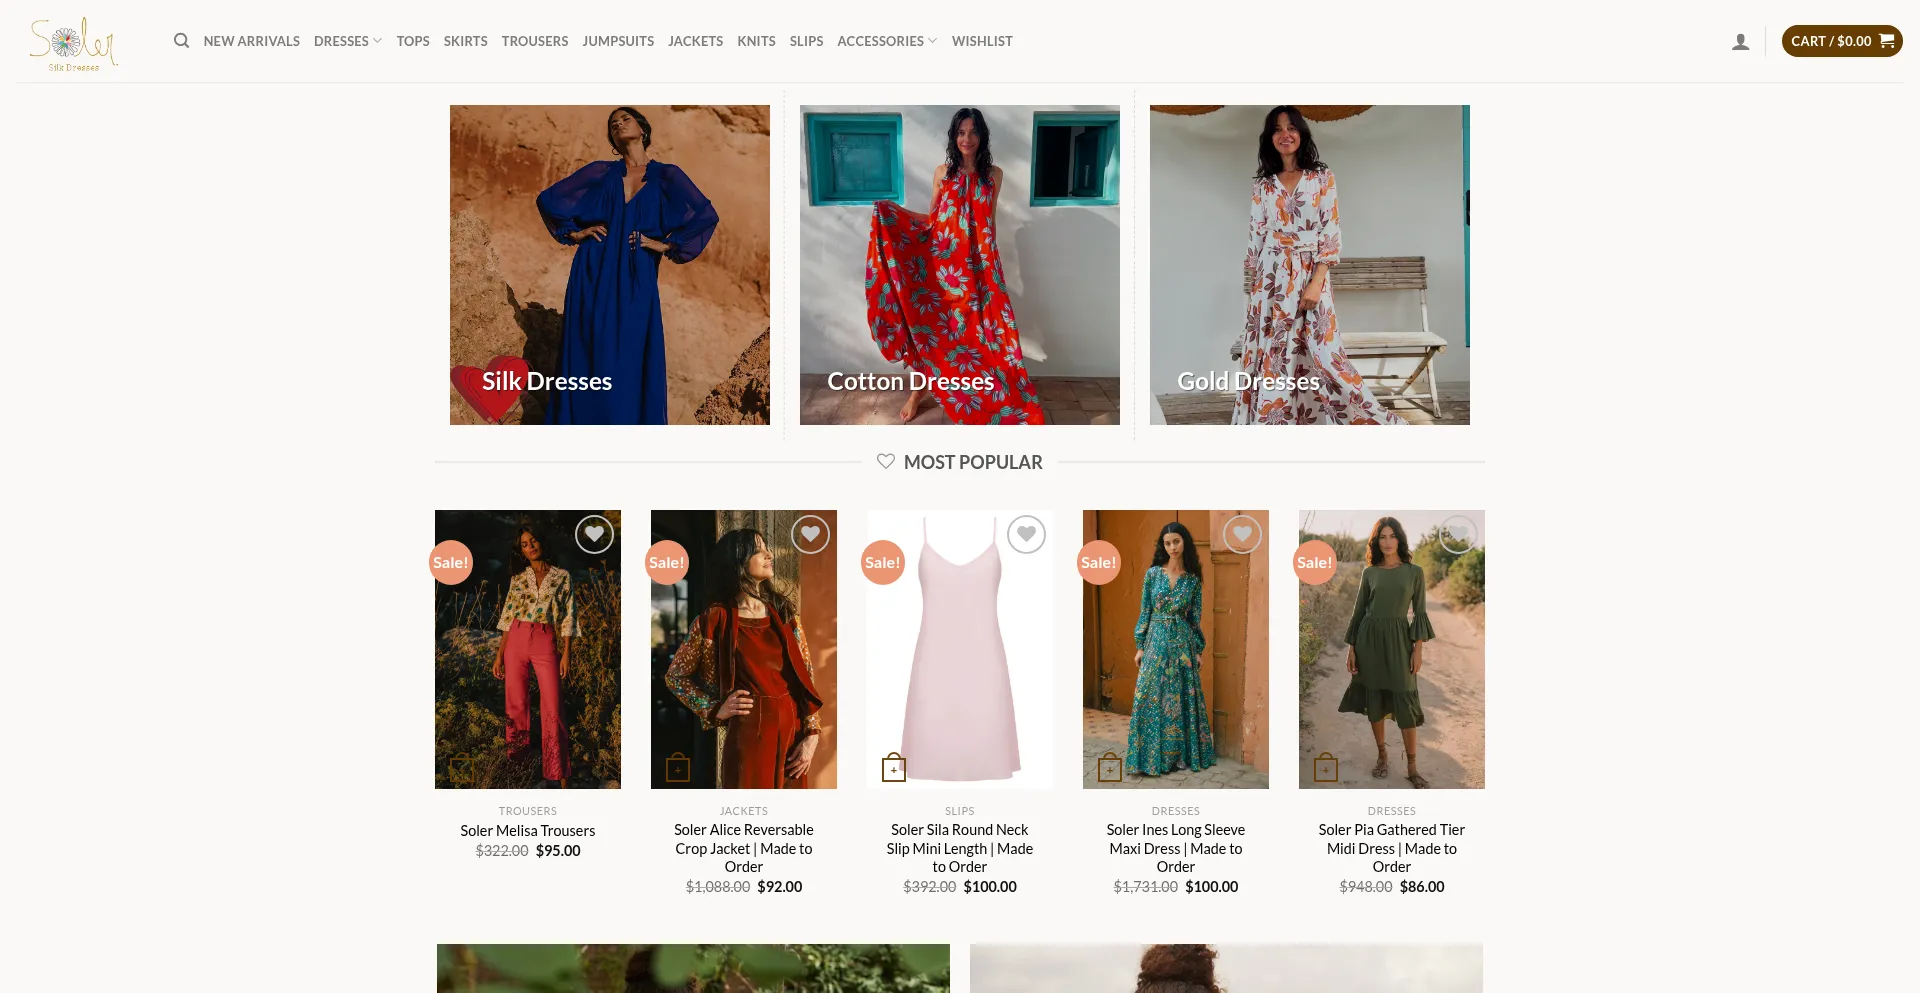Image resolution: width=1920 pixels, height=993 pixels.
Task: View Soler Sila pink slip product image
Action: click(x=960, y=650)
